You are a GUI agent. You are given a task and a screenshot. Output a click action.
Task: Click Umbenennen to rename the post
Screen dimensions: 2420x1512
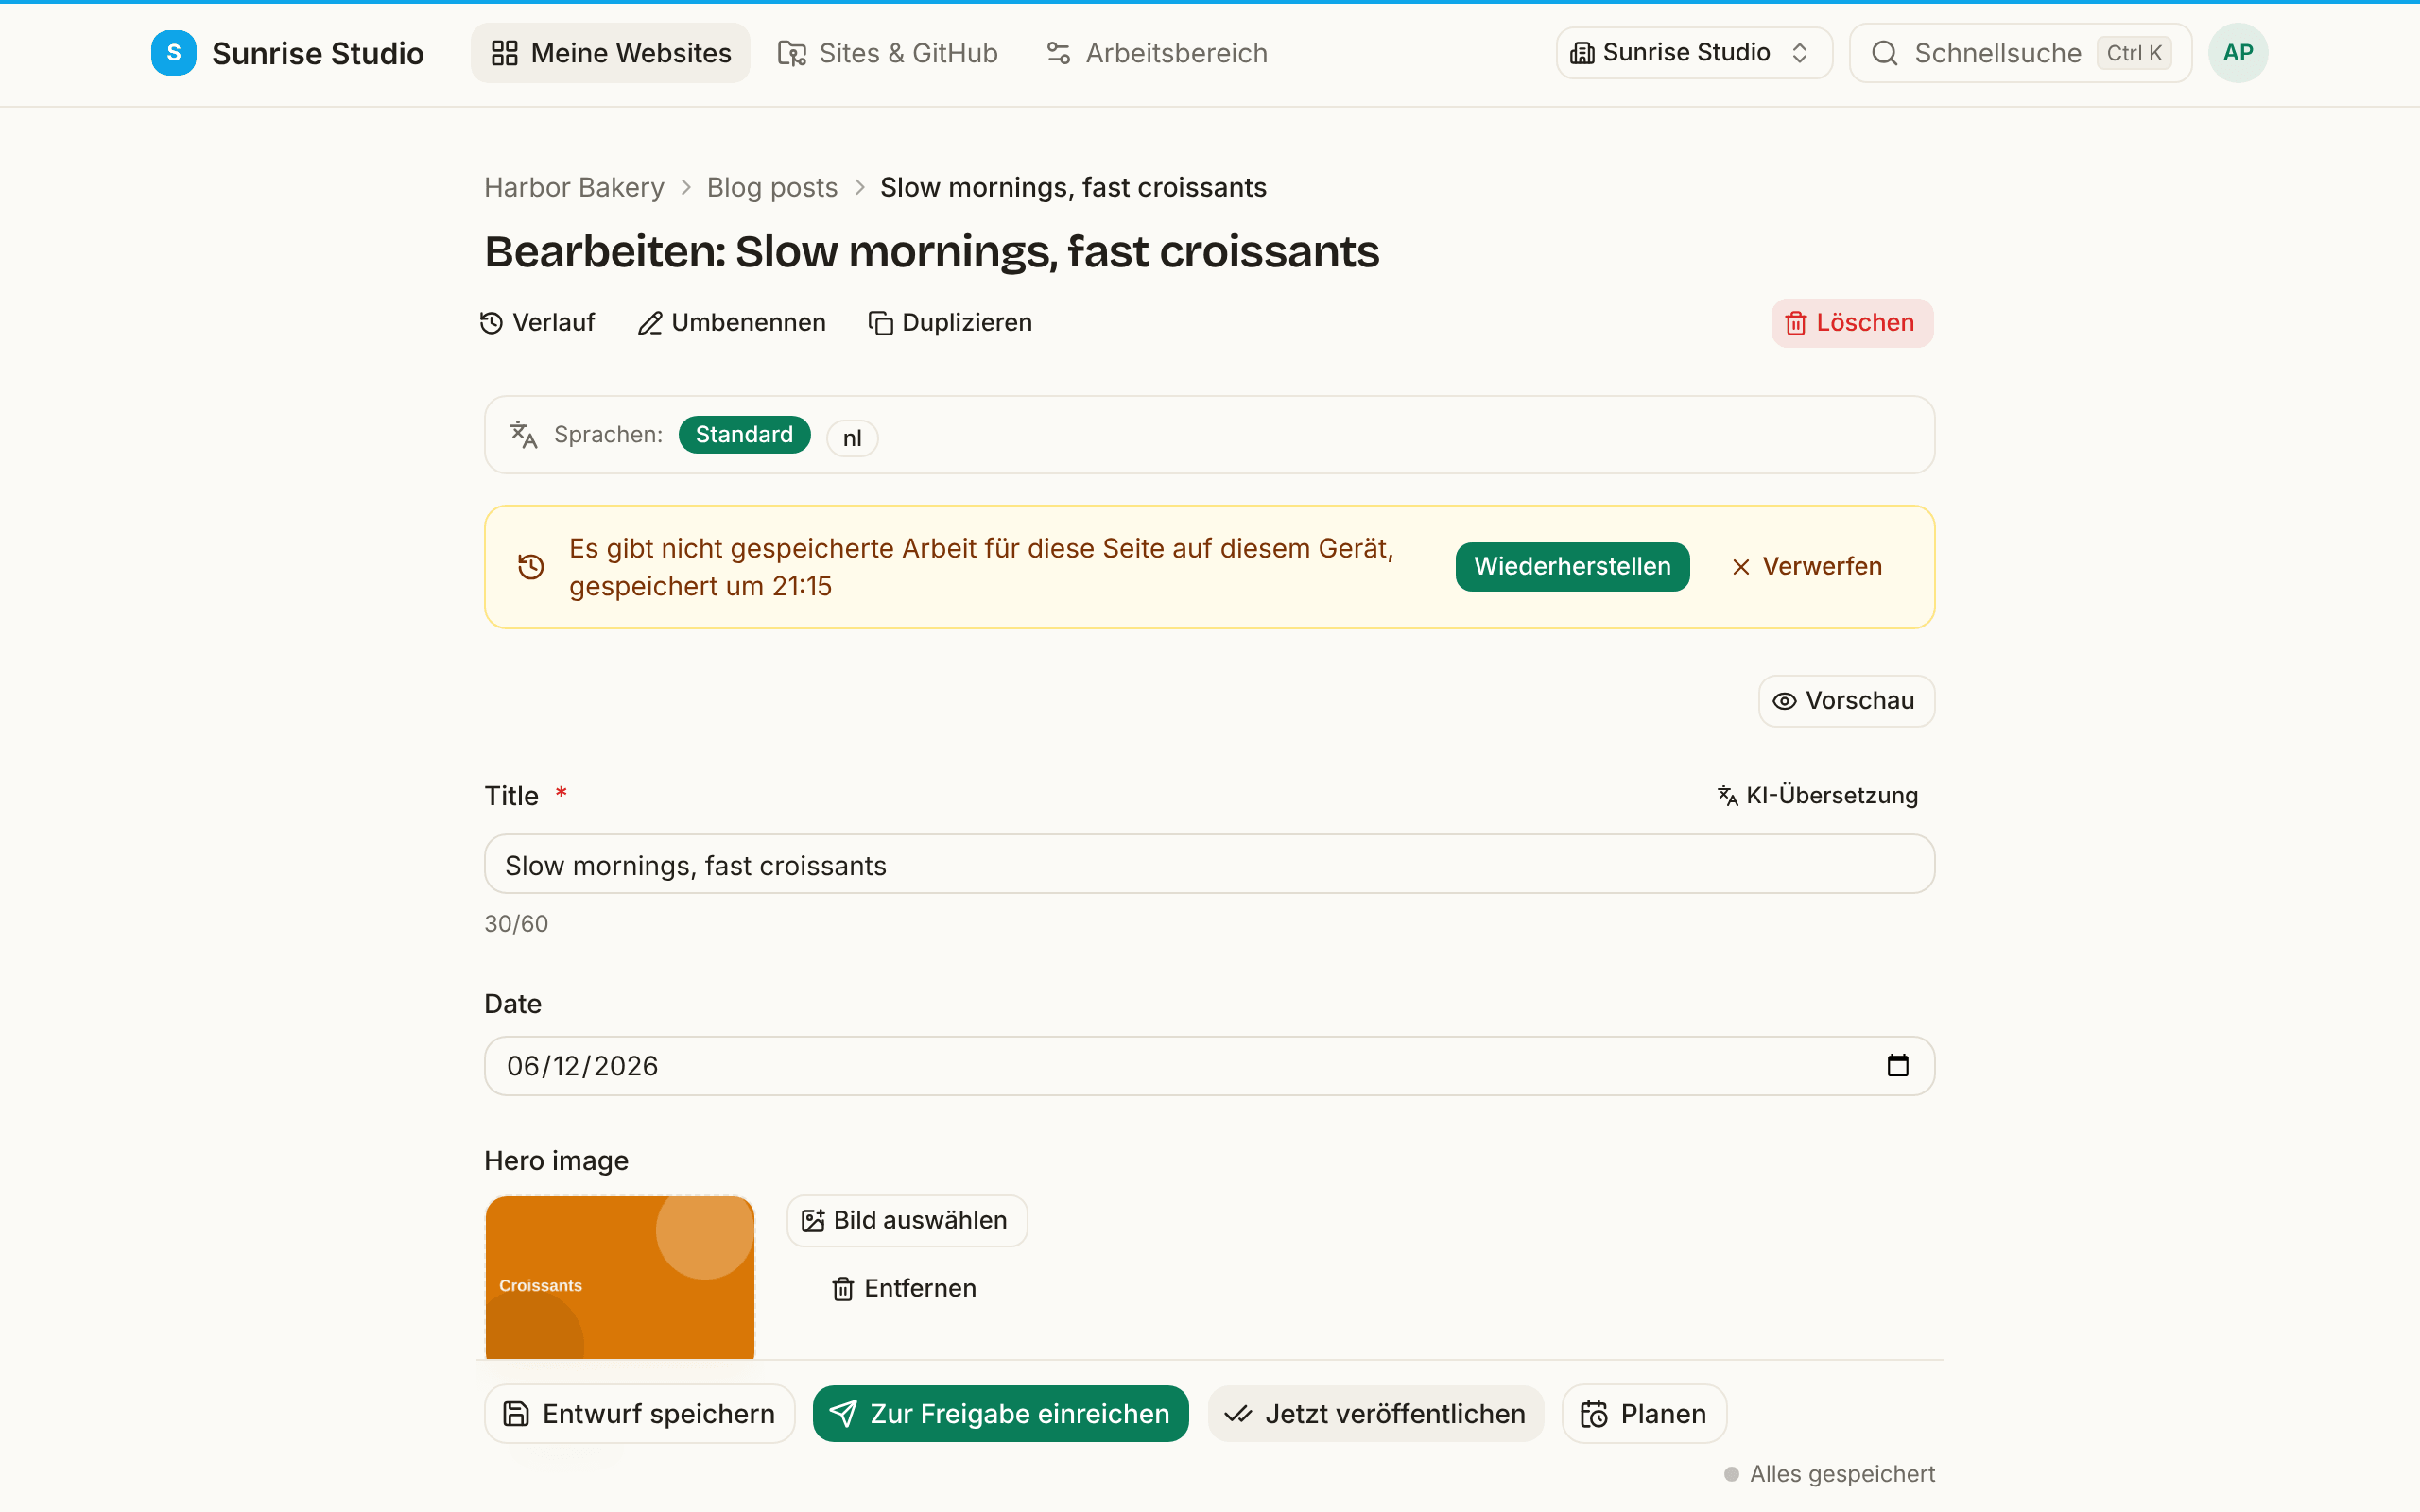(732, 323)
